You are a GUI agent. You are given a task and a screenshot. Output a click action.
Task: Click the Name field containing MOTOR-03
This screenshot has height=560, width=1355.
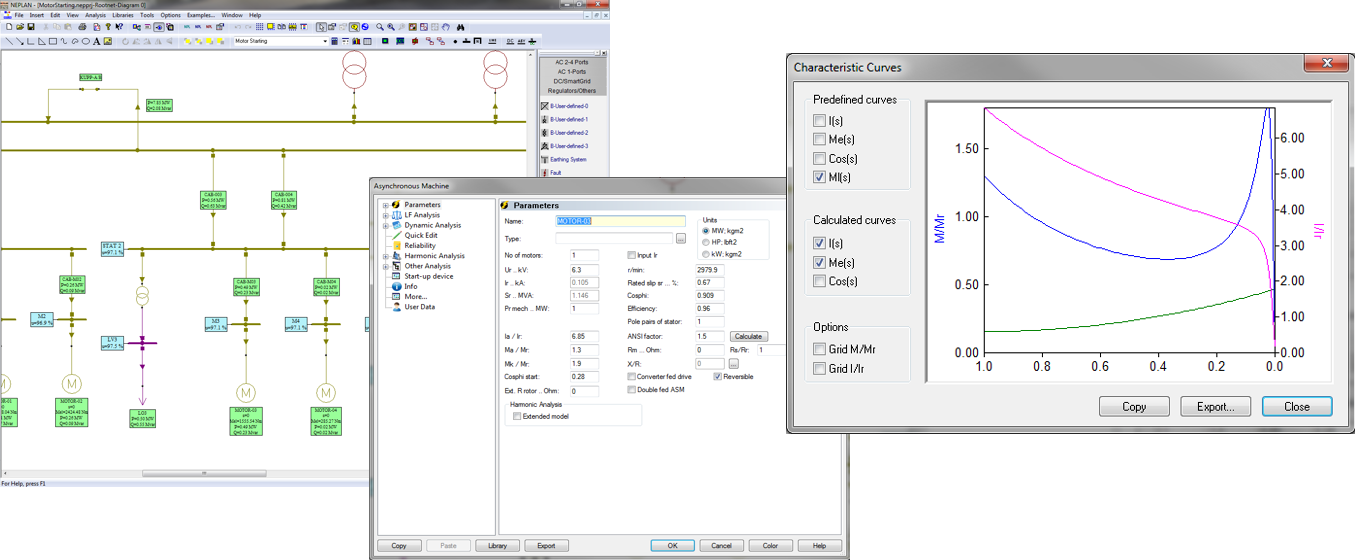pyautogui.click(x=621, y=221)
